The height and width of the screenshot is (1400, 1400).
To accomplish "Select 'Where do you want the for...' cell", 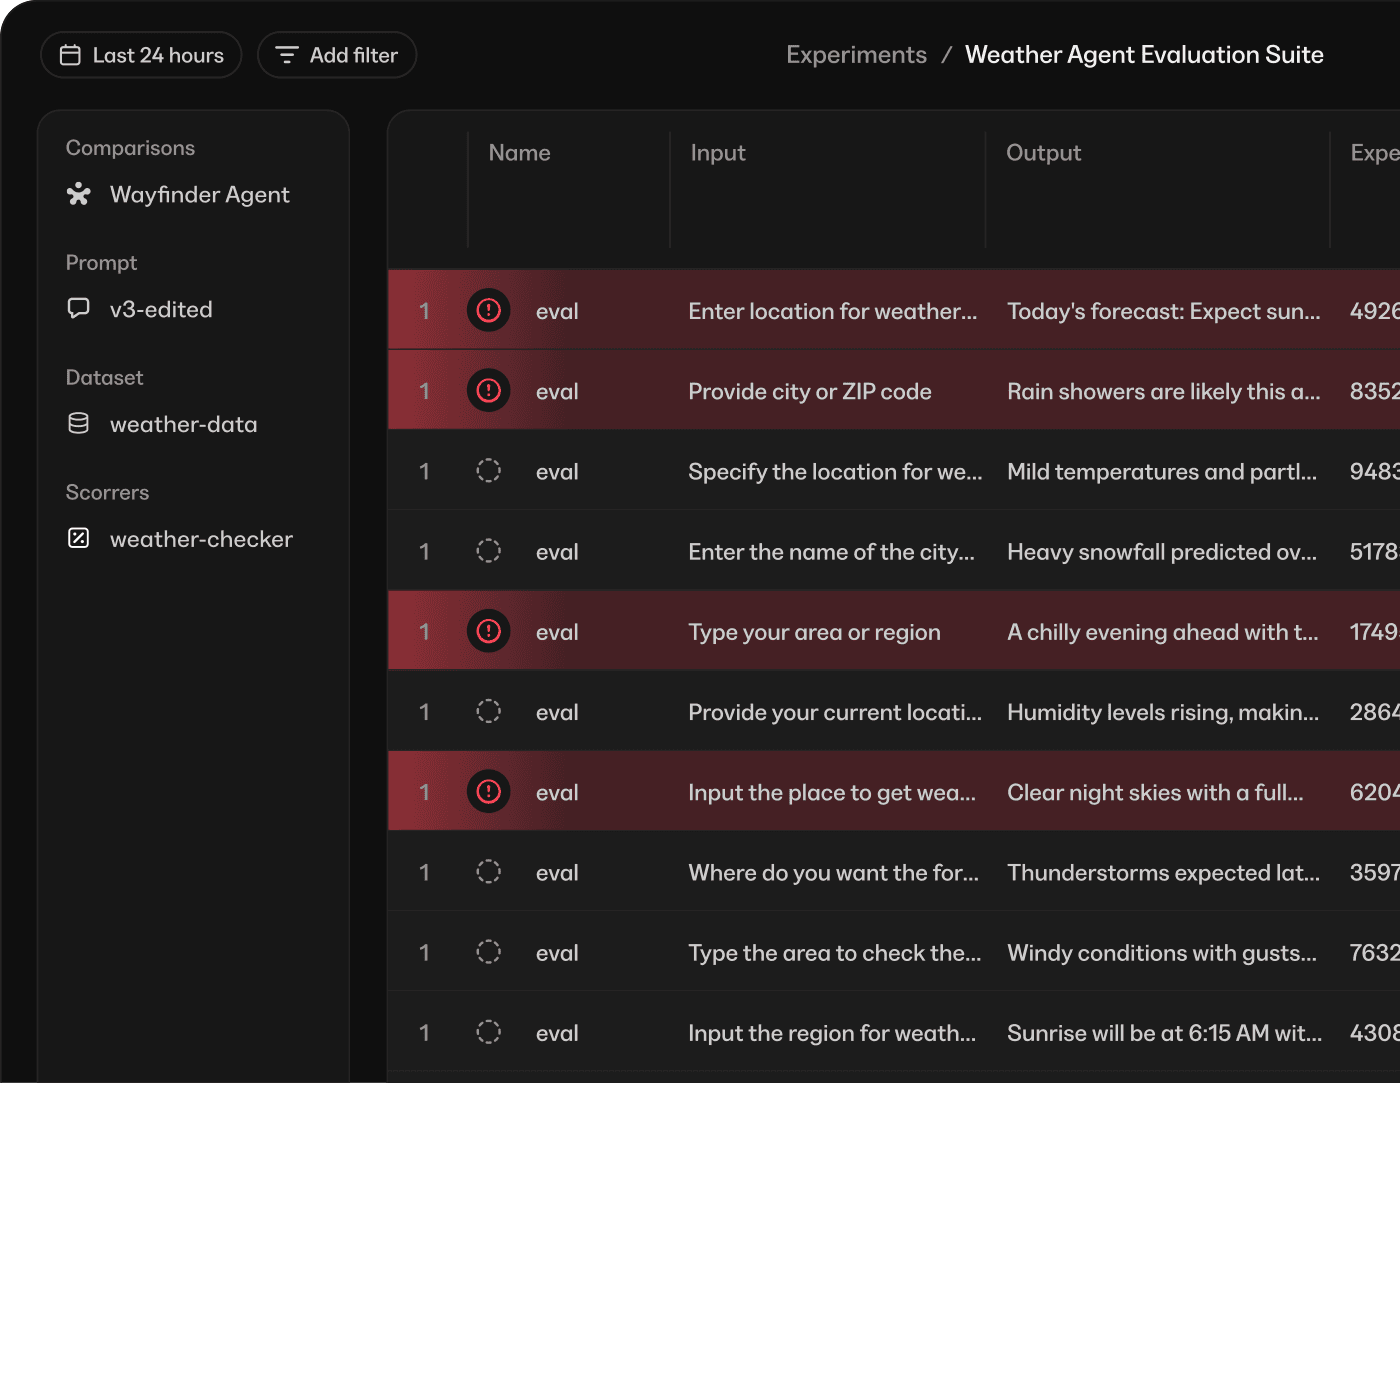I will (x=834, y=873).
